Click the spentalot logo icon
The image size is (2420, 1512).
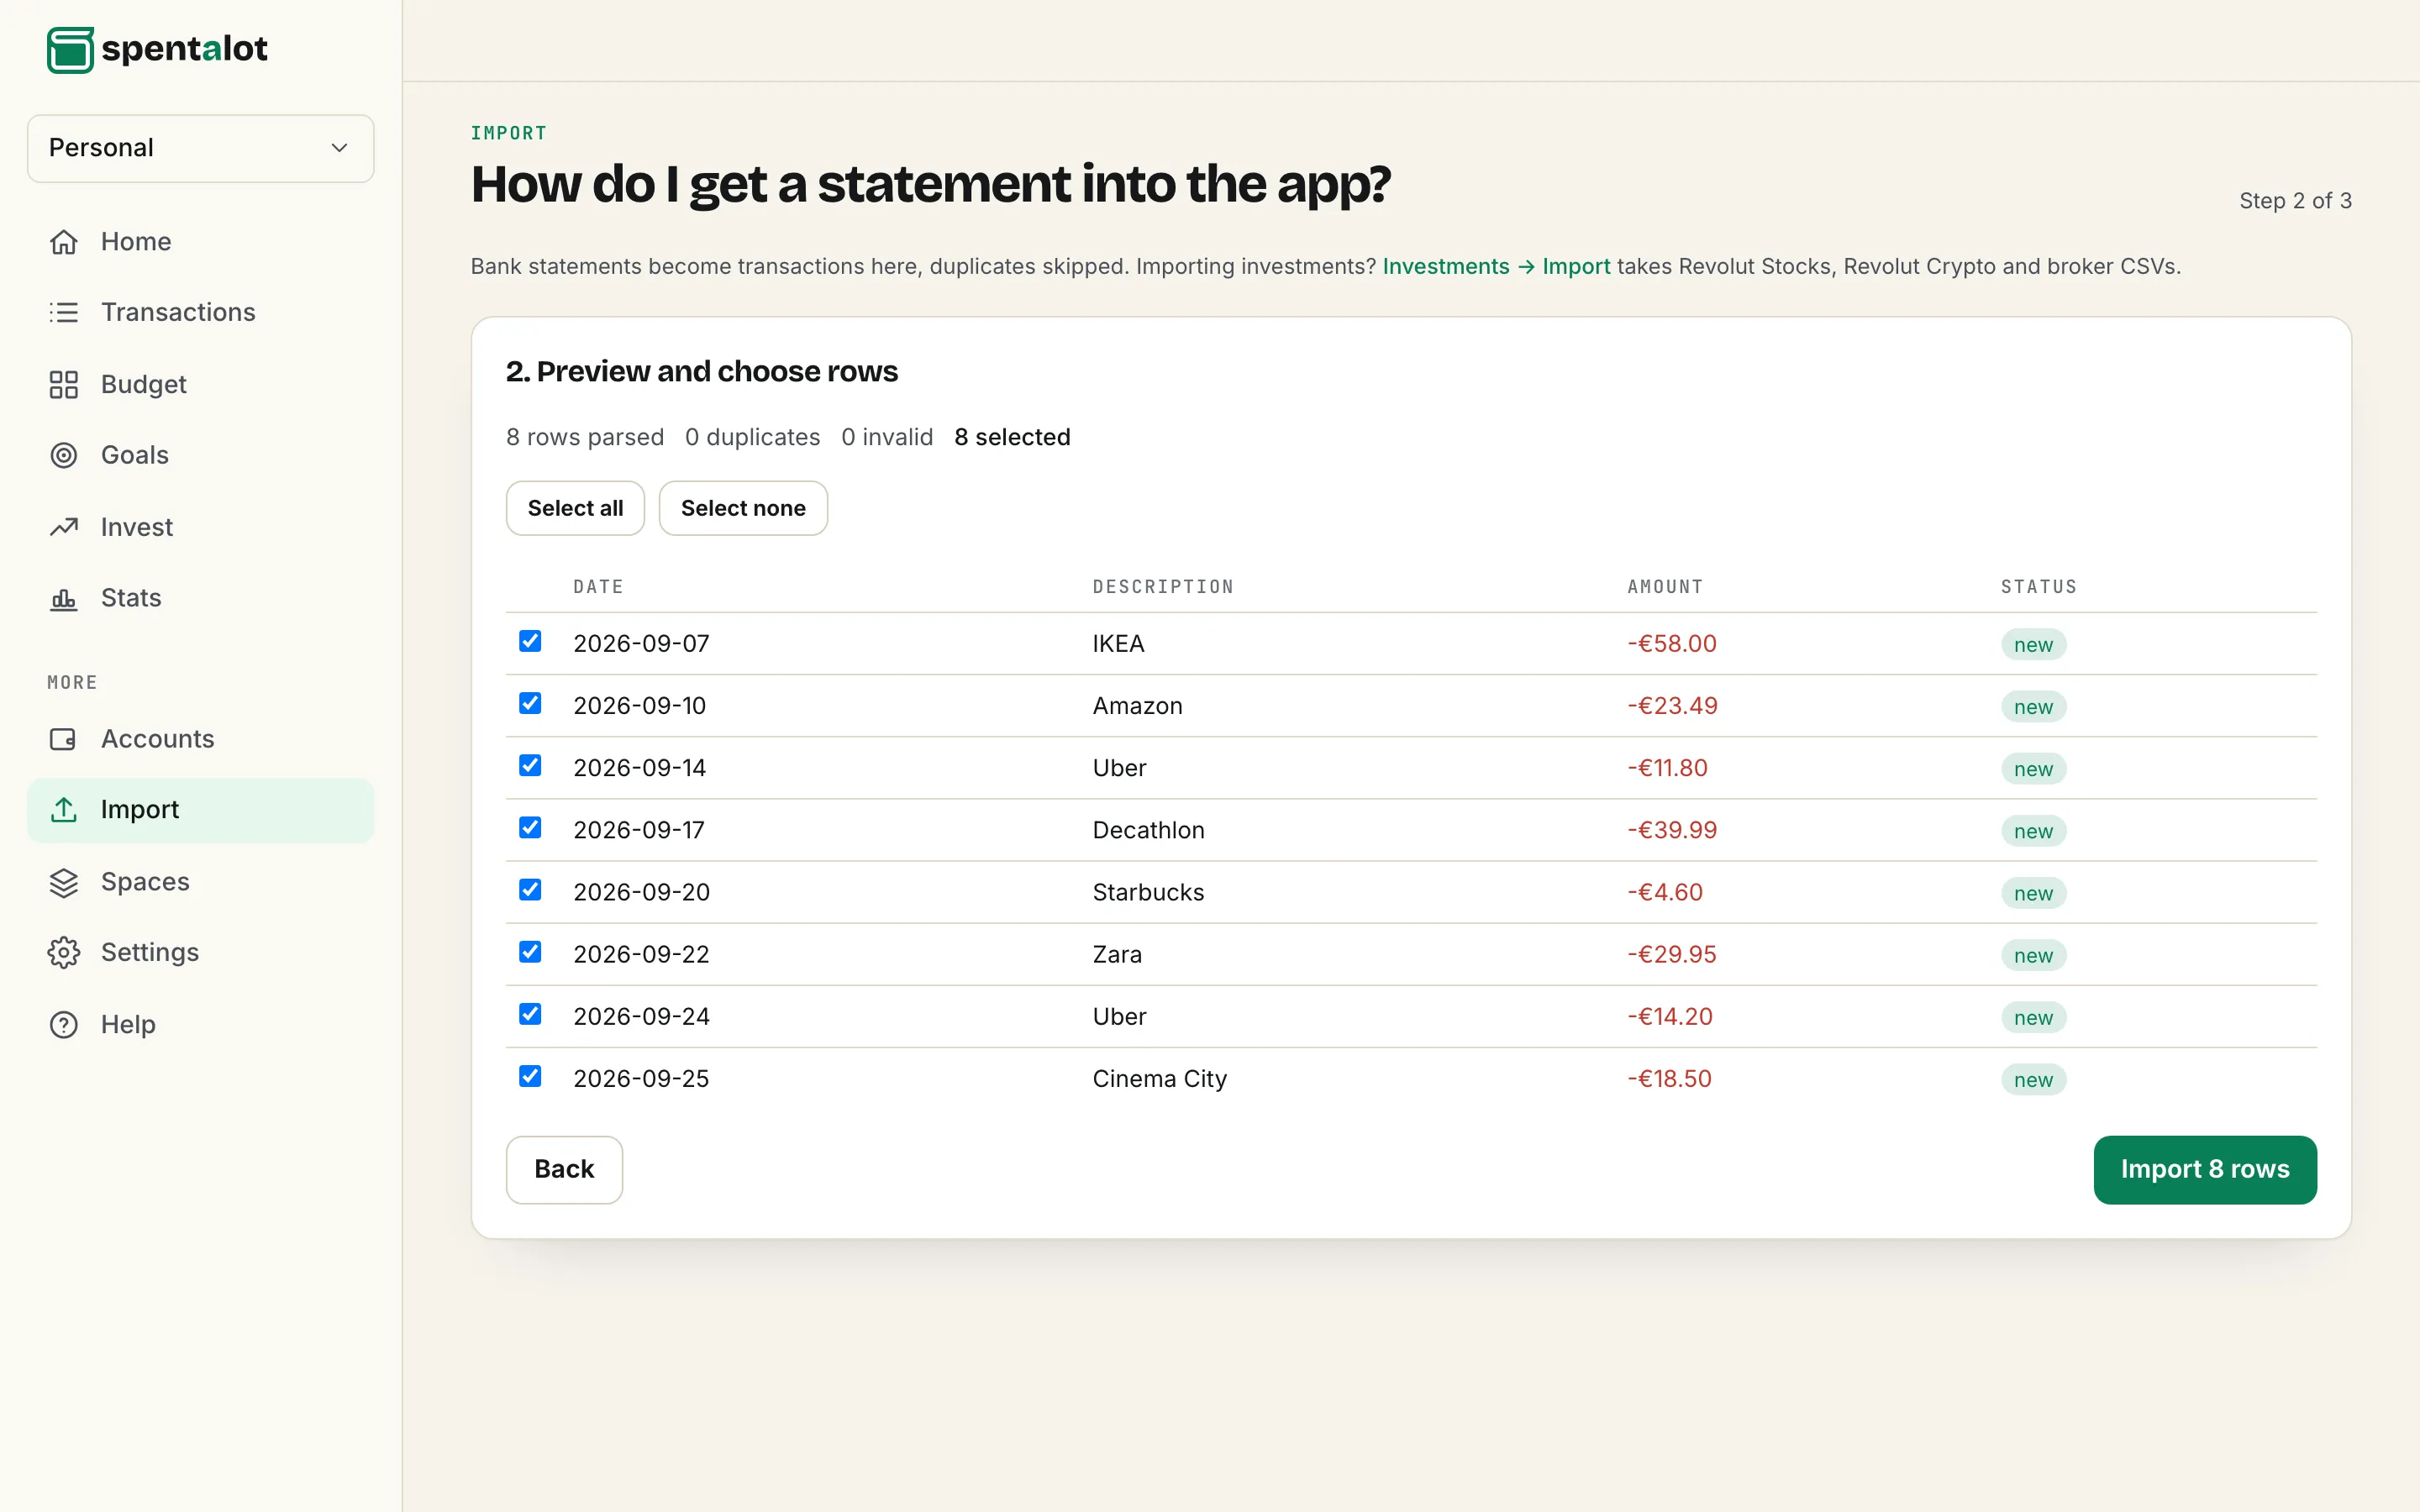point(70,49)
